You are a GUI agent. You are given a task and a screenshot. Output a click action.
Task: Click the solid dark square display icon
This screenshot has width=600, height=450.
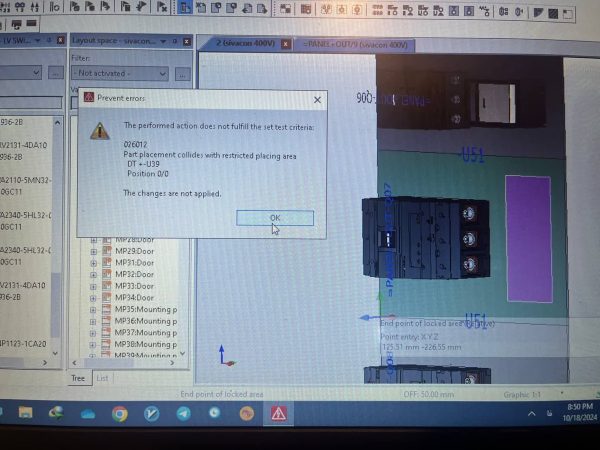[553, 14]
